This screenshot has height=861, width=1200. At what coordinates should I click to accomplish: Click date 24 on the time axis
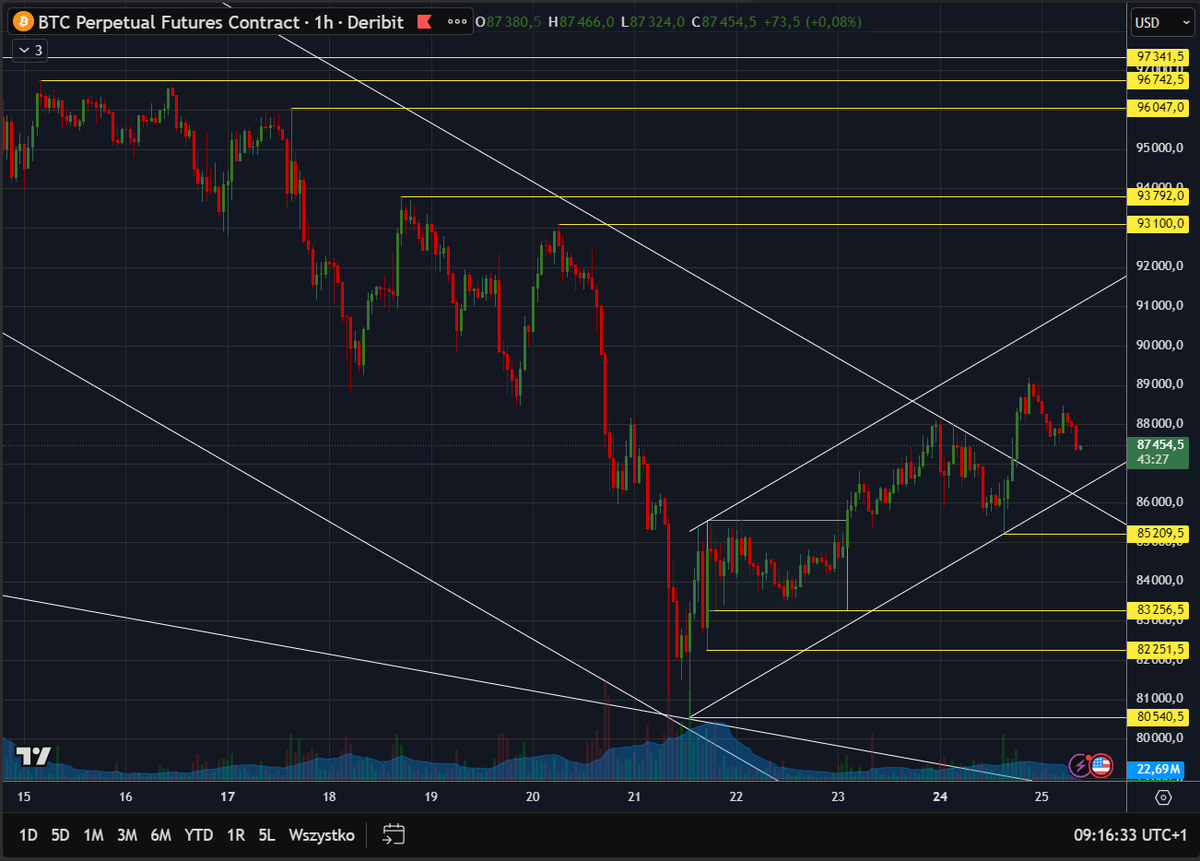[x=940, y=797]
